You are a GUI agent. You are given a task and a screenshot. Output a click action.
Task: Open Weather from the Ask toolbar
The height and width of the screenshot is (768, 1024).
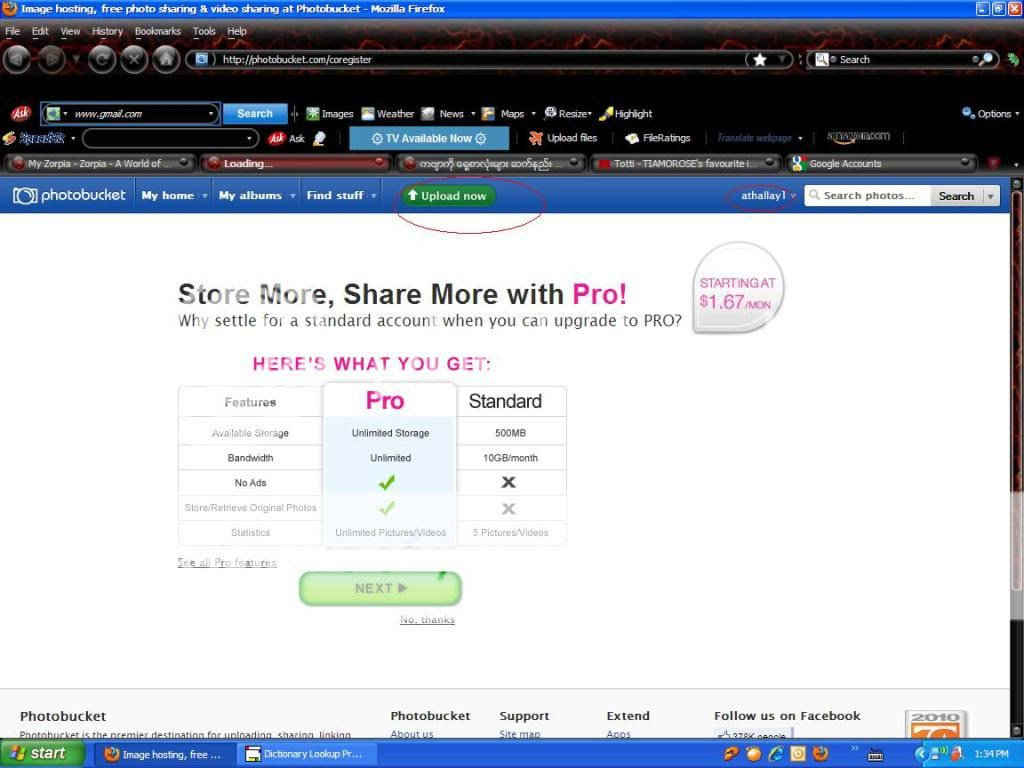click(388, 114)
